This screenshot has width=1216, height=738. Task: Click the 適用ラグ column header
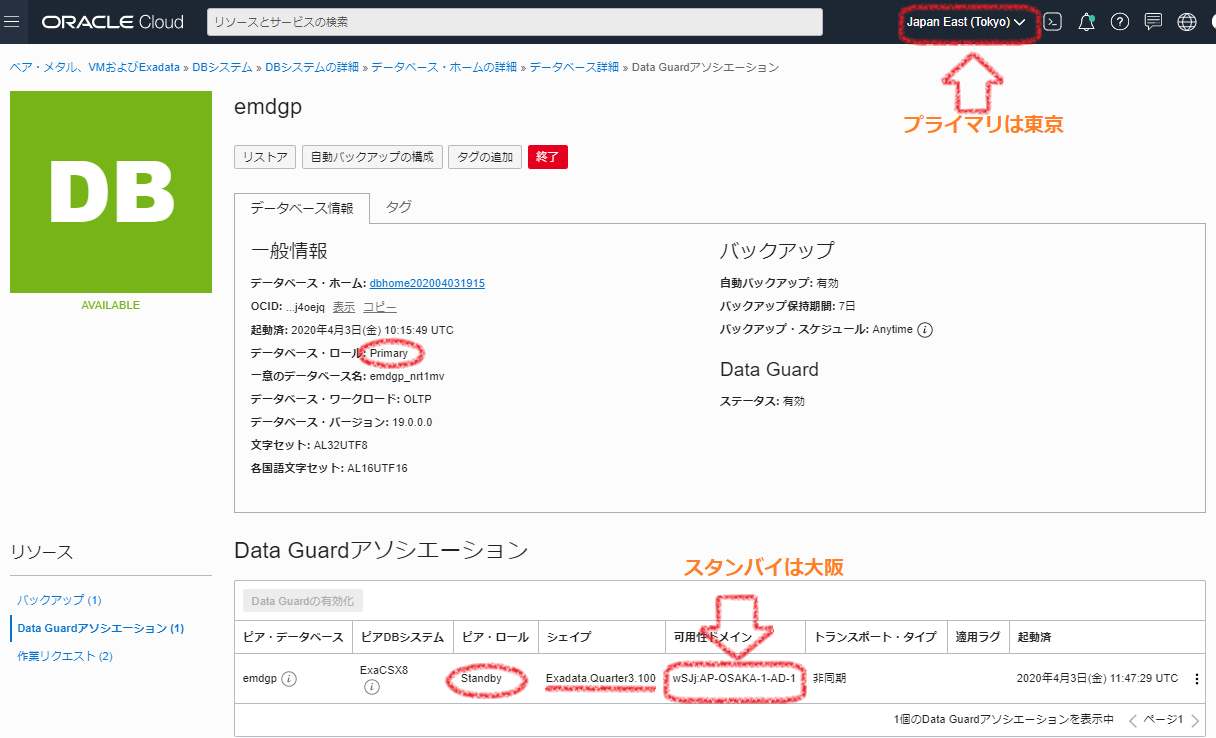point(977,637)
